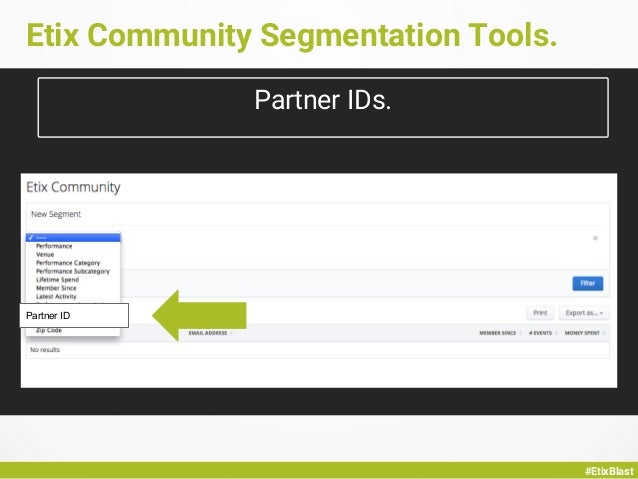Screen dimensions: 638x479
Task: Click the 'No results' text
Action: 45,350
